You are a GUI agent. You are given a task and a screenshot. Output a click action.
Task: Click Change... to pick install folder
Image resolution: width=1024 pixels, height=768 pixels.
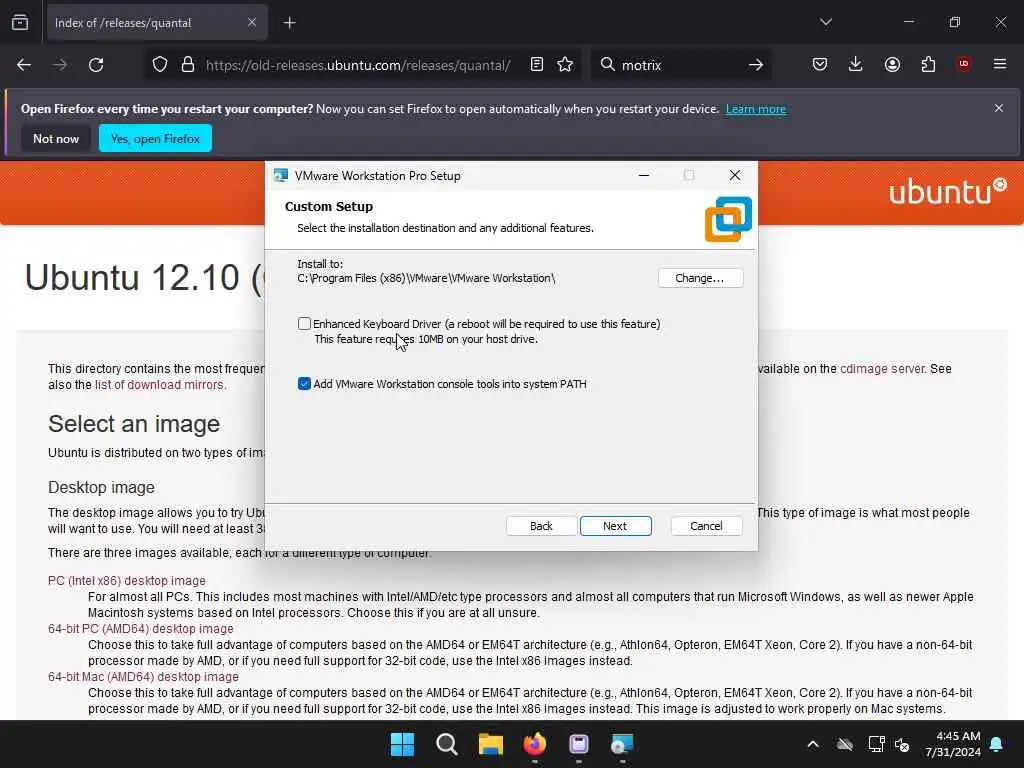point(700,278)
